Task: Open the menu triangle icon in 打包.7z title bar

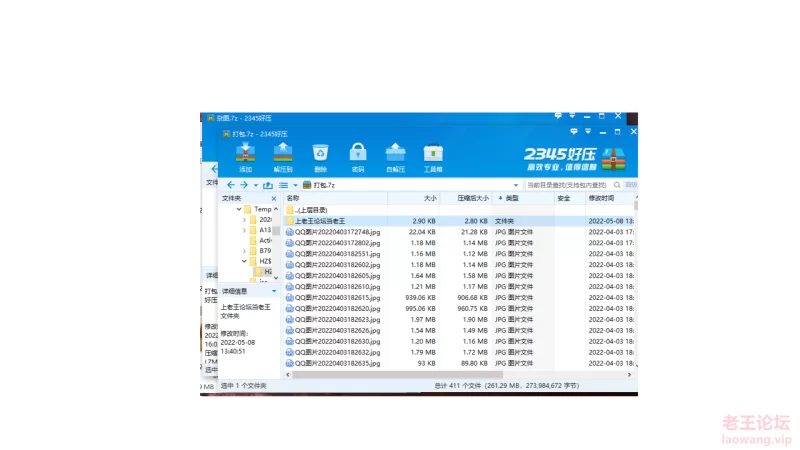Action: click(588, 132)
